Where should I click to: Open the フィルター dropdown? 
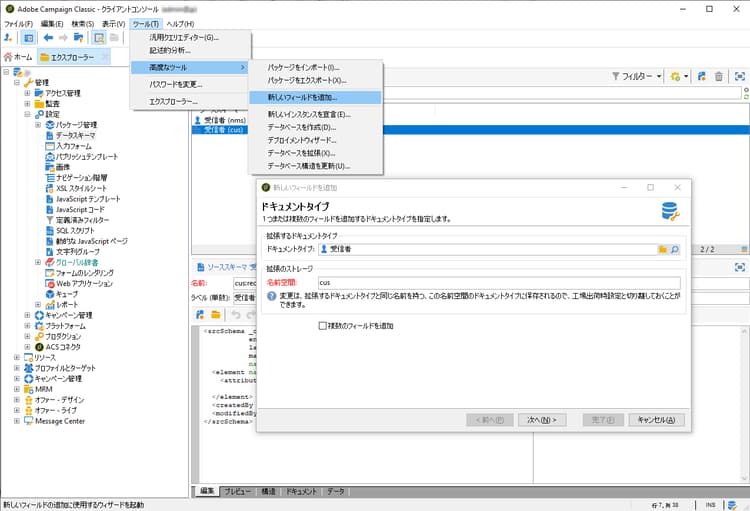(637, 76)
